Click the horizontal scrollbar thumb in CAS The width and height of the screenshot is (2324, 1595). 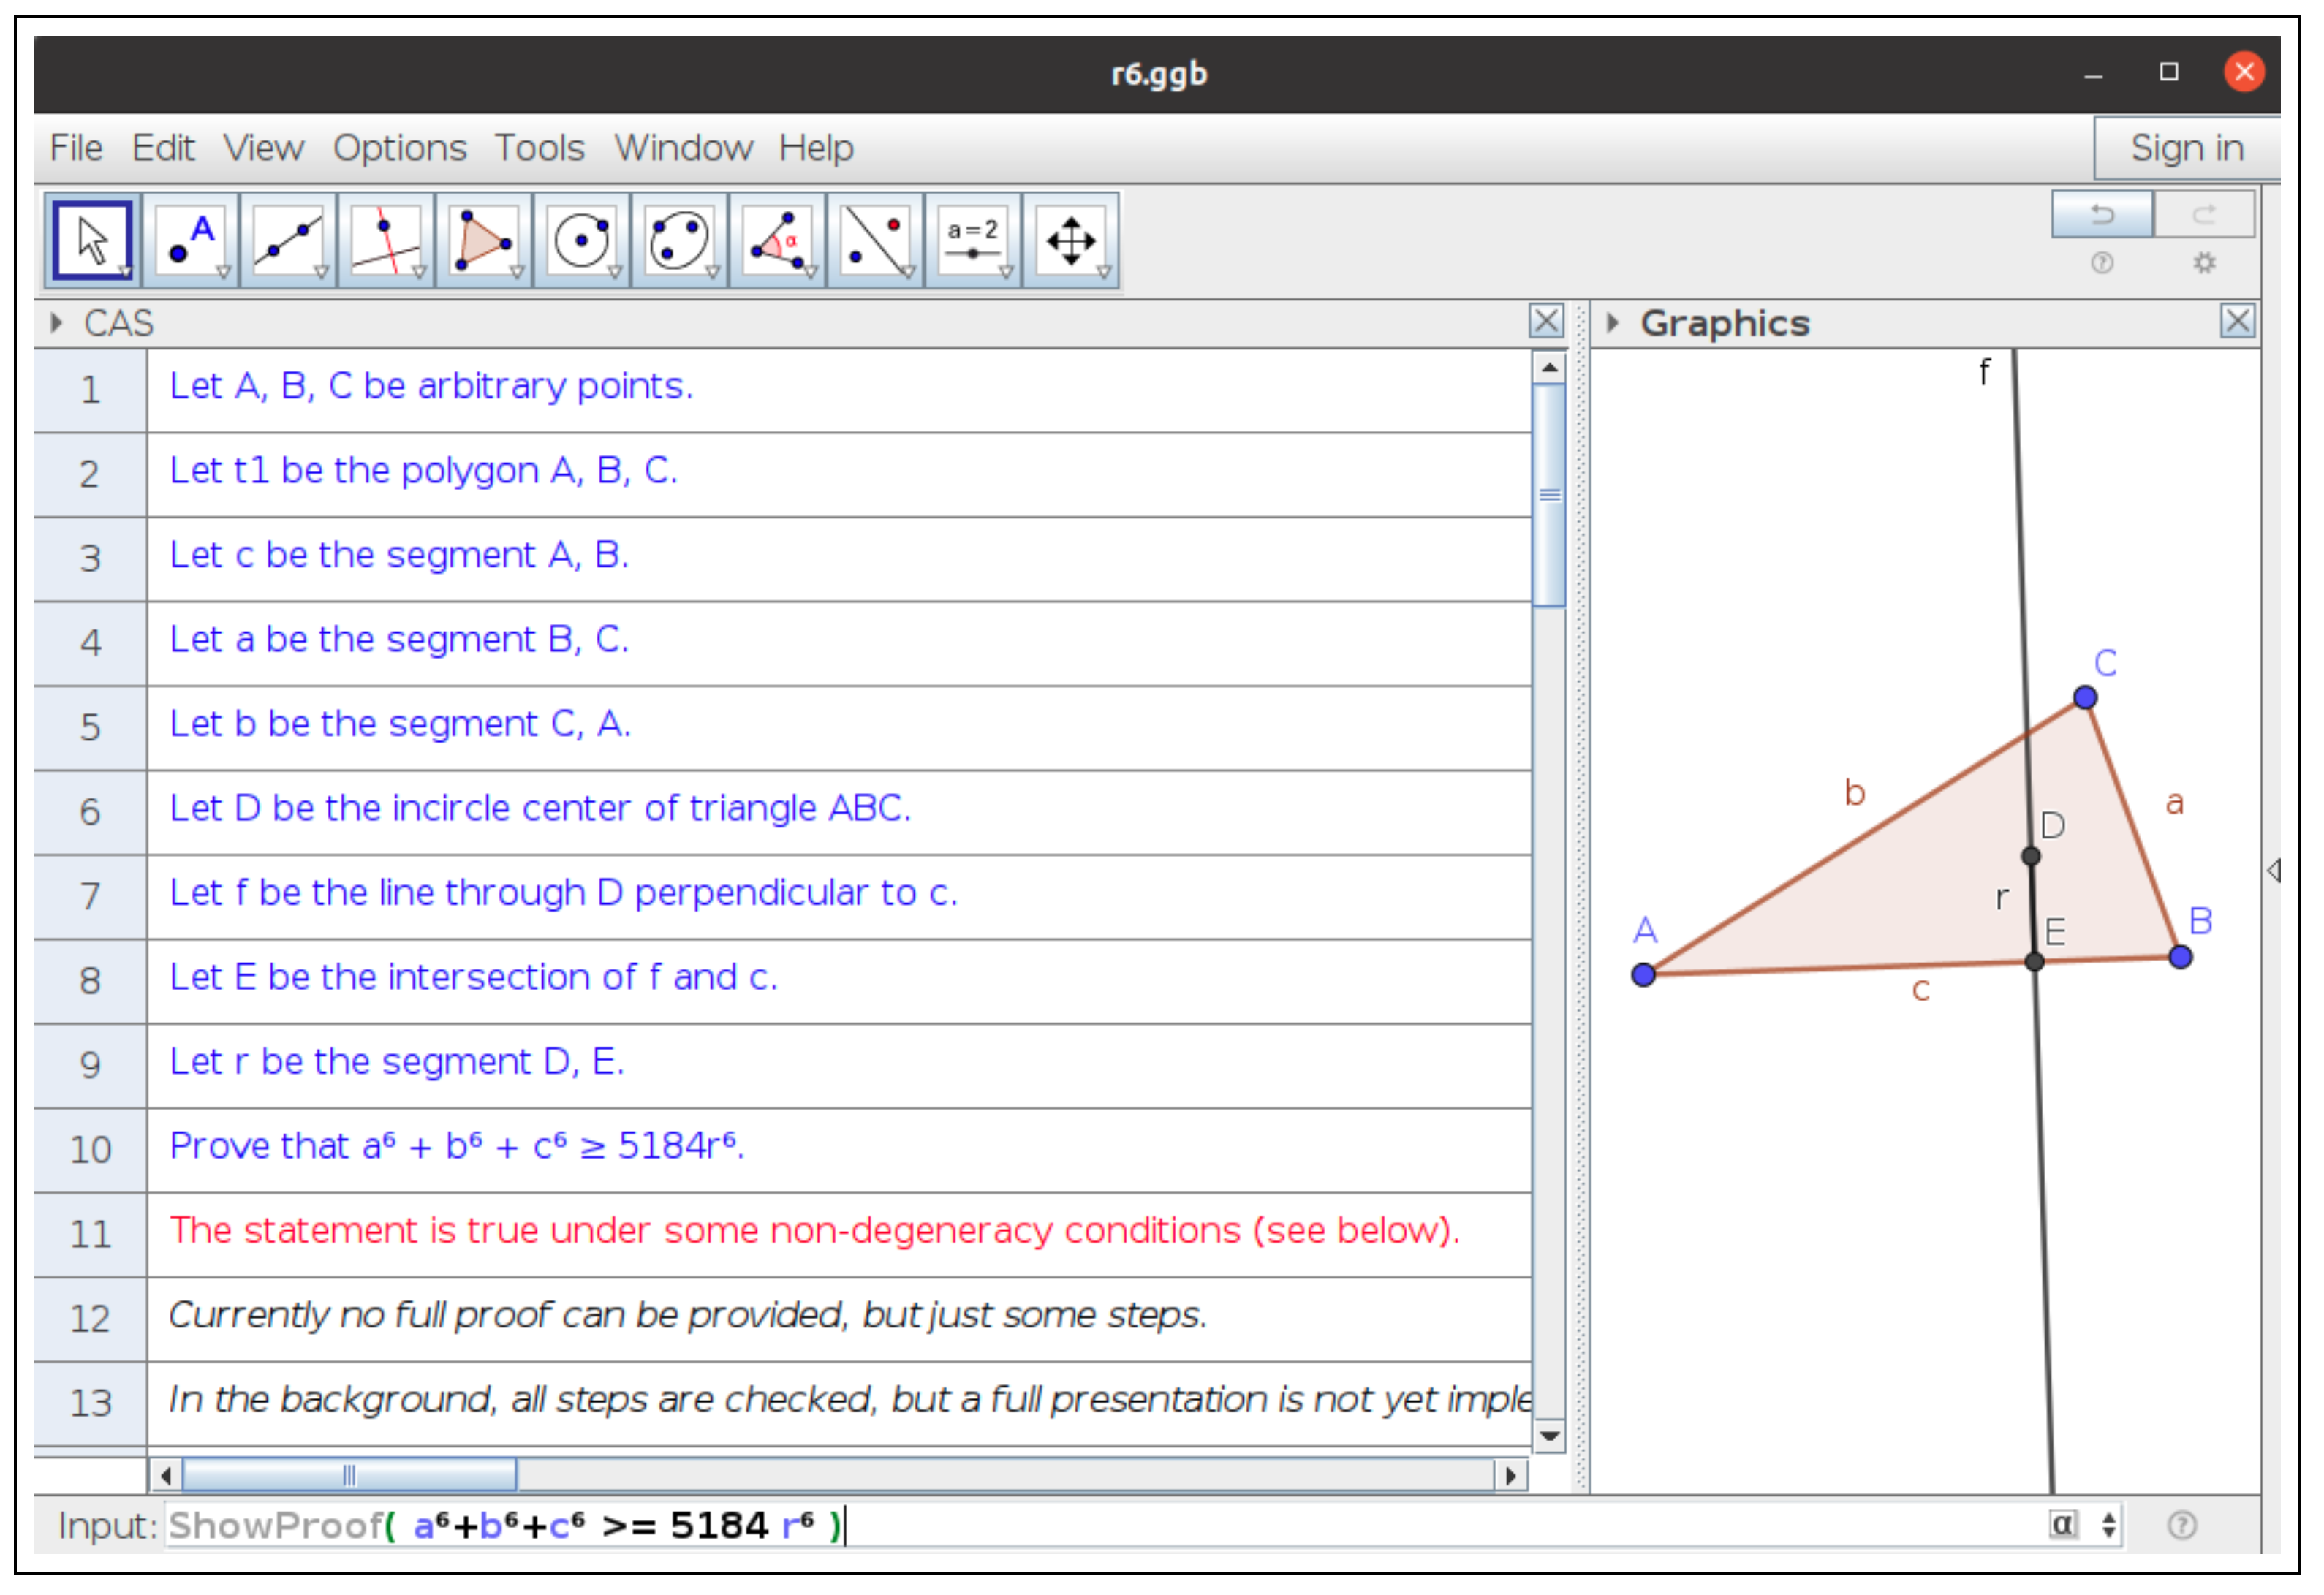tap(349, 1475)
